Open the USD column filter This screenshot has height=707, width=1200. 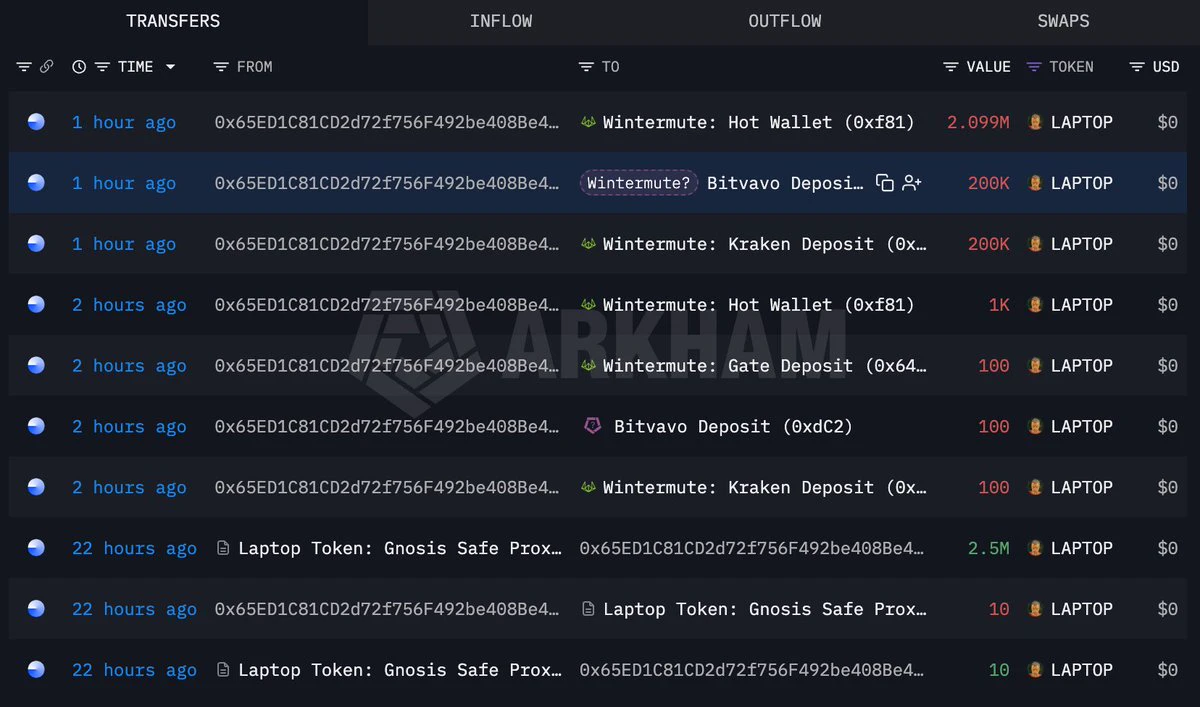tap(1137, 67)
